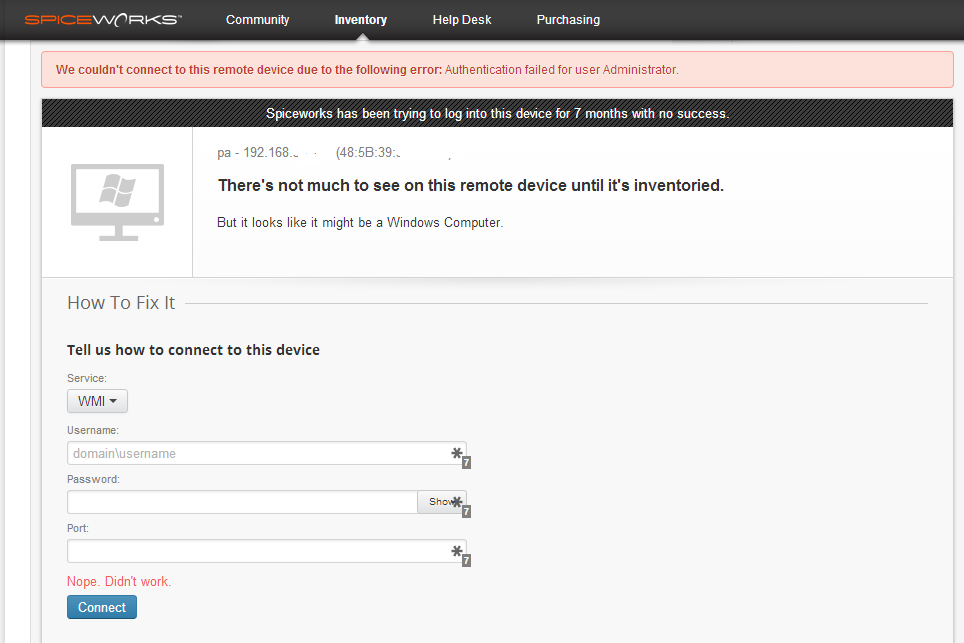Toggle the Show password option
This screenshot has height=643, width=964.
tap(440, 501)
